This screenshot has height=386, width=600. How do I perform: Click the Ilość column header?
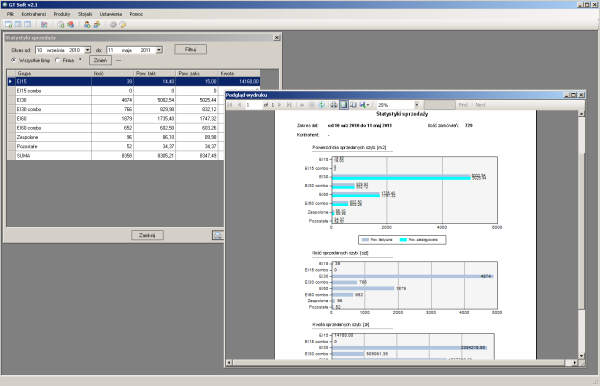point(112,73)
